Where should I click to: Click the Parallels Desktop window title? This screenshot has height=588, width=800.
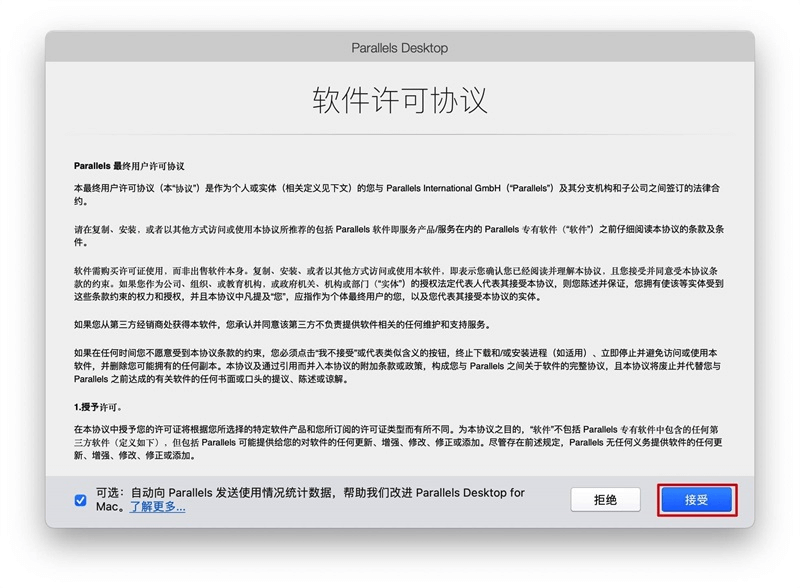click(x=399, y=48)
